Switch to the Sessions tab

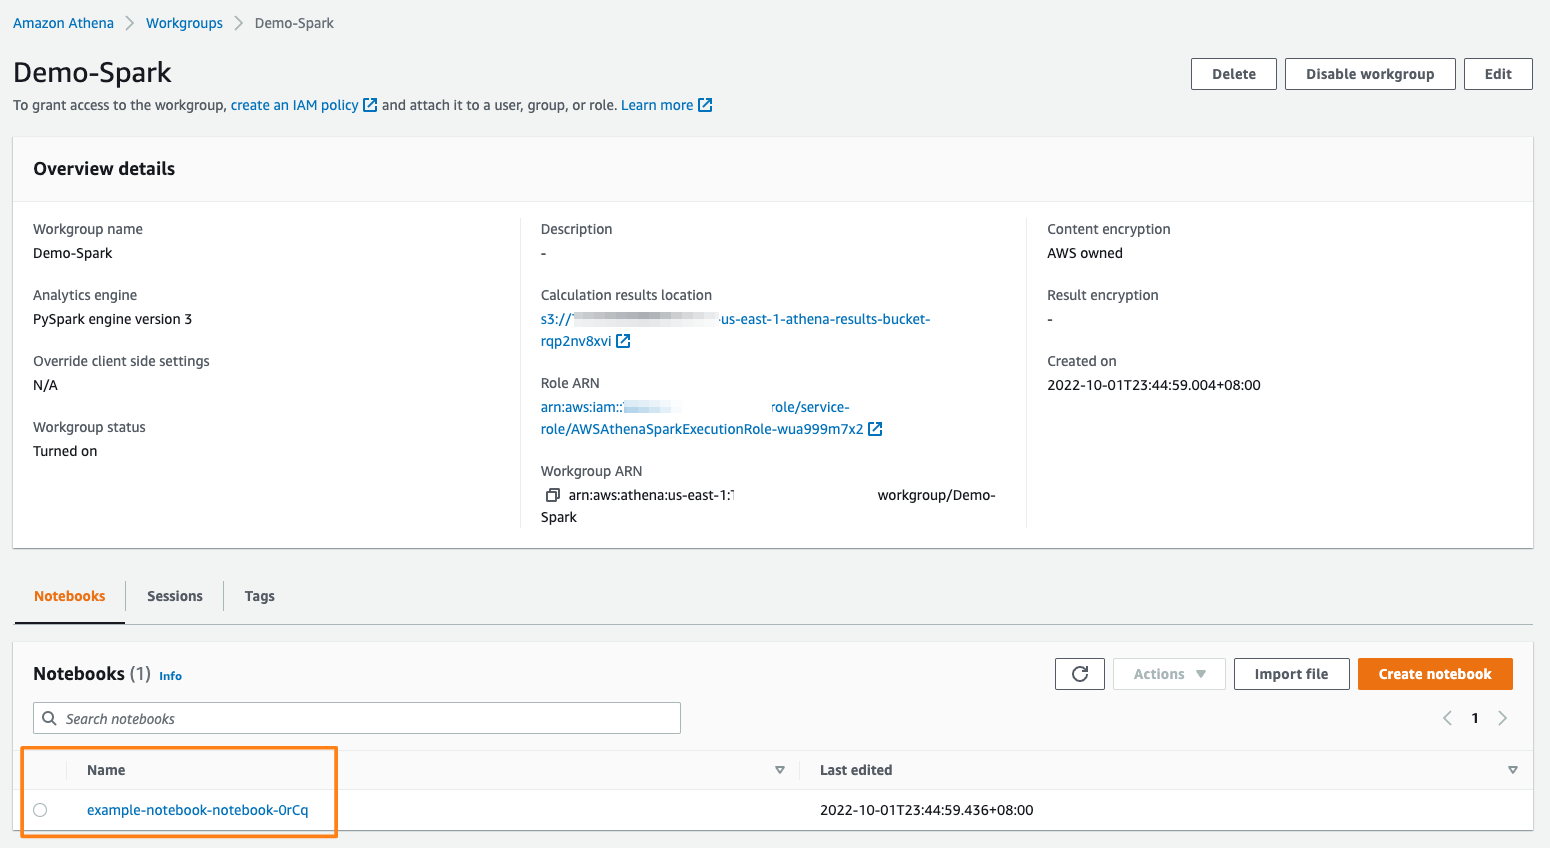[173, 595]
